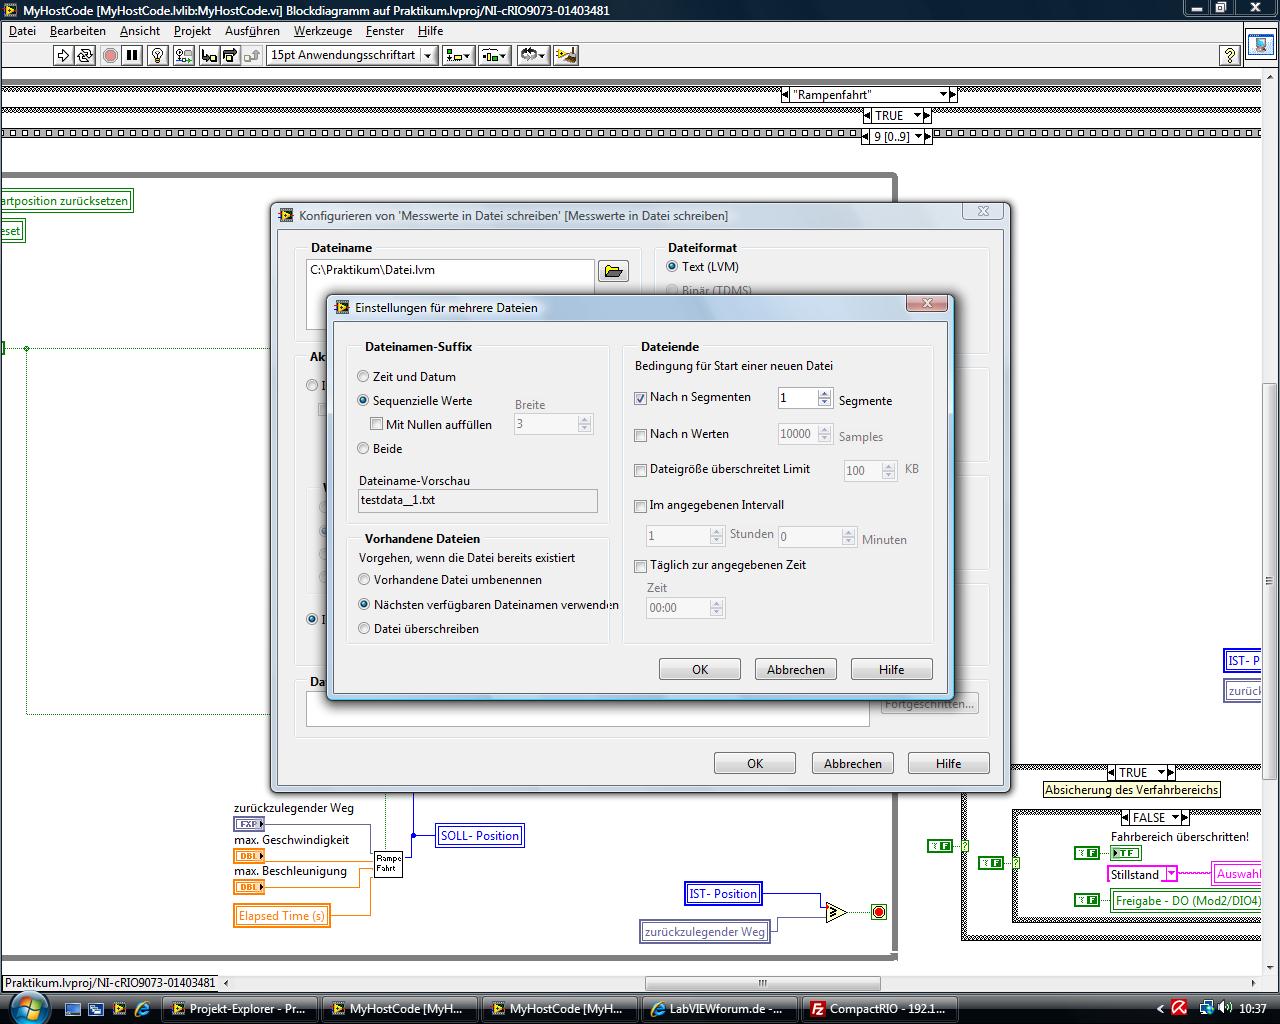Check 'Täglich zur angegebenen Zeit' checkbox
The width and height of the screenshot is (1280, 1024).
point(641,566)
